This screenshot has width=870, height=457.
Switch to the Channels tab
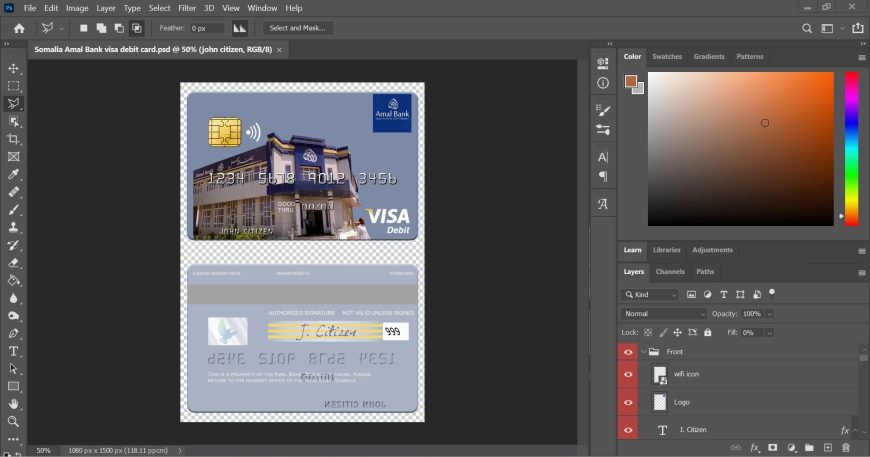[x=670, y=272]
